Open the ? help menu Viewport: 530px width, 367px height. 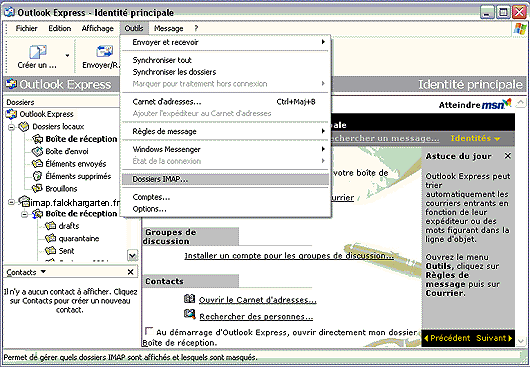tap(196, 28)
